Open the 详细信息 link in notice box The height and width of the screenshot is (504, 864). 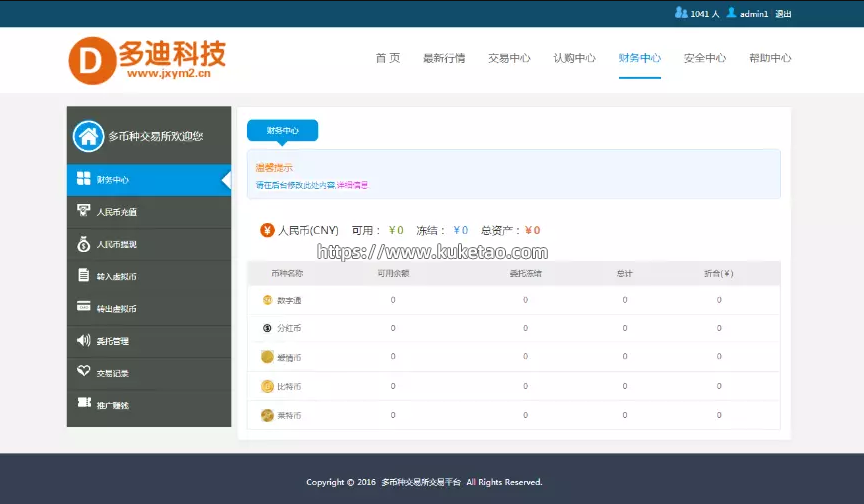[x=352, y=185]
